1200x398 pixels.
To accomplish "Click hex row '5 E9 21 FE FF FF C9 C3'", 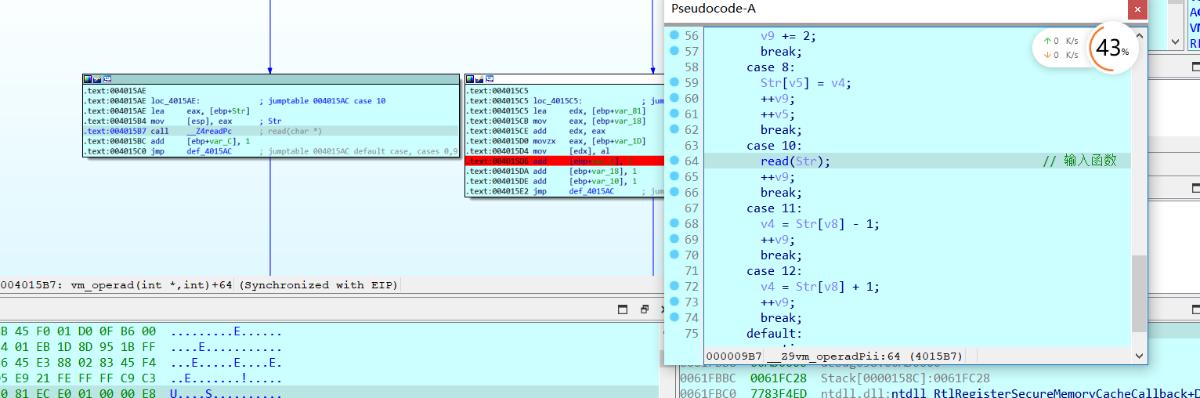I will [78, 379].
